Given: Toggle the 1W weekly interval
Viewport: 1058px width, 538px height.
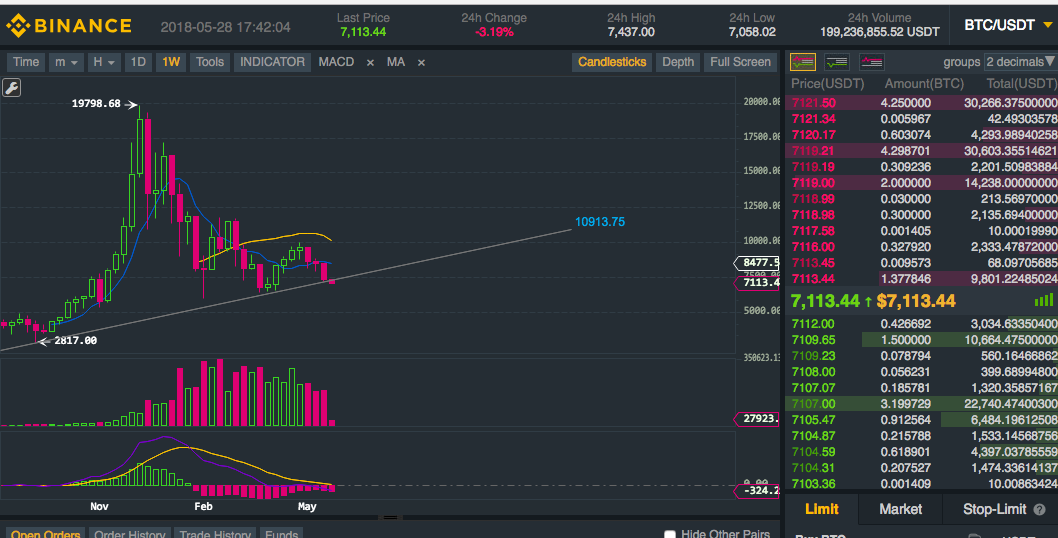Looking at the screenshot, I should click(171, 62).
